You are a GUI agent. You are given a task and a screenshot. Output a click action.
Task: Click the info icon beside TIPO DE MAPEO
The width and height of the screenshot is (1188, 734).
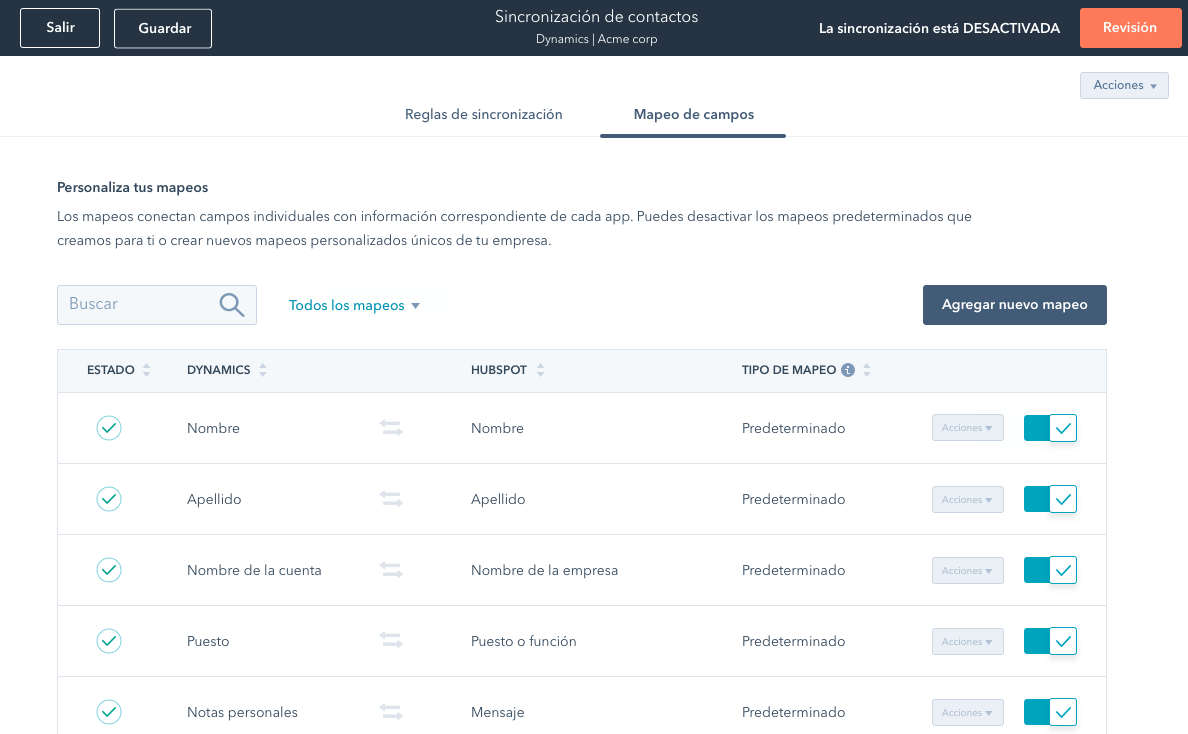click(848, 369)
